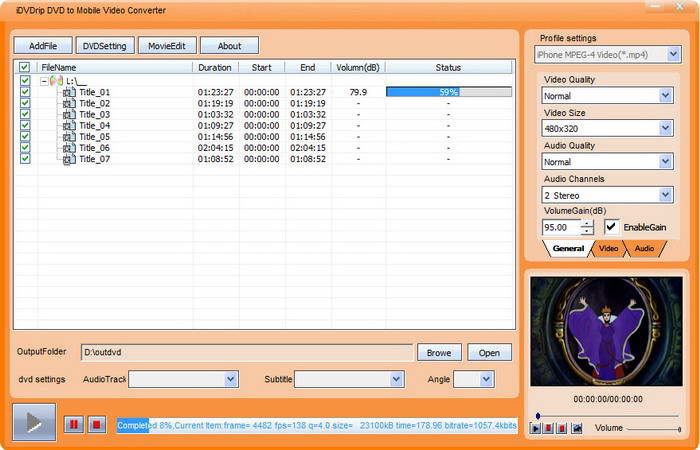
Task: Increase VolumeGain with the up arrow
Action: [x=588, y=223]
